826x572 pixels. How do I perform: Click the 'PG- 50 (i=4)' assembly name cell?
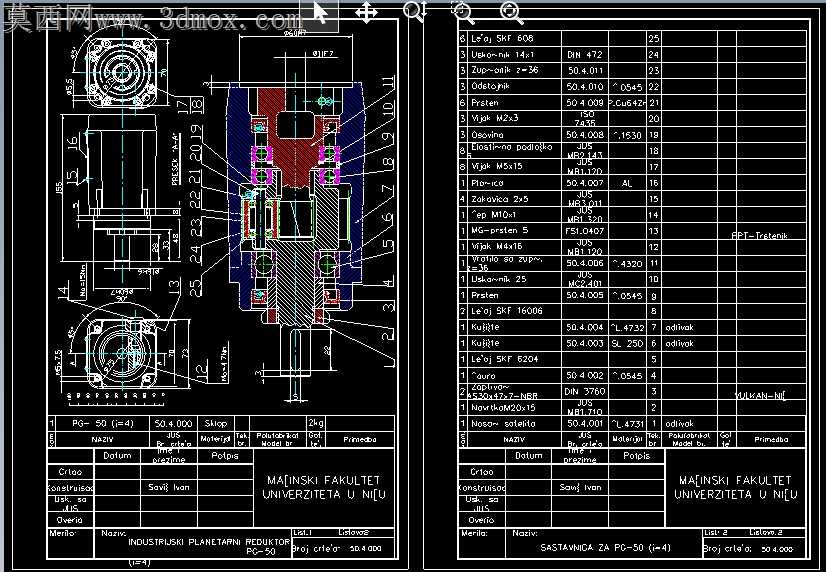102,423
